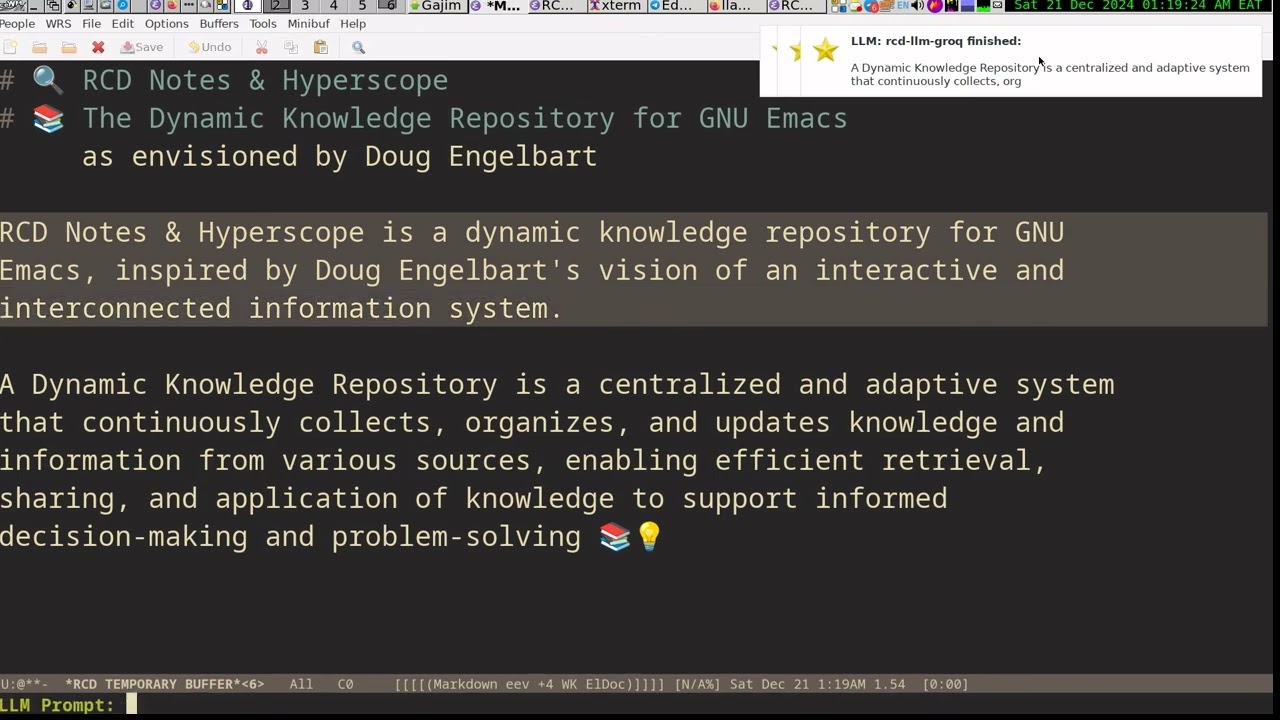Click the Search magnifier toolbar icon
The width and height of the screenshot is (1280, 720).
pyautogui.click(x=358, y=47)
